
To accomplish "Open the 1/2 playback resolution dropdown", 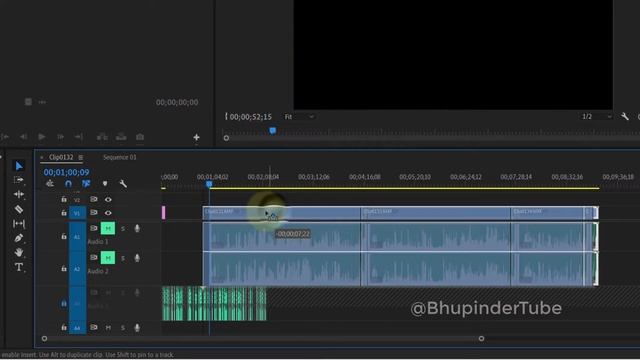I will point(596,117).
